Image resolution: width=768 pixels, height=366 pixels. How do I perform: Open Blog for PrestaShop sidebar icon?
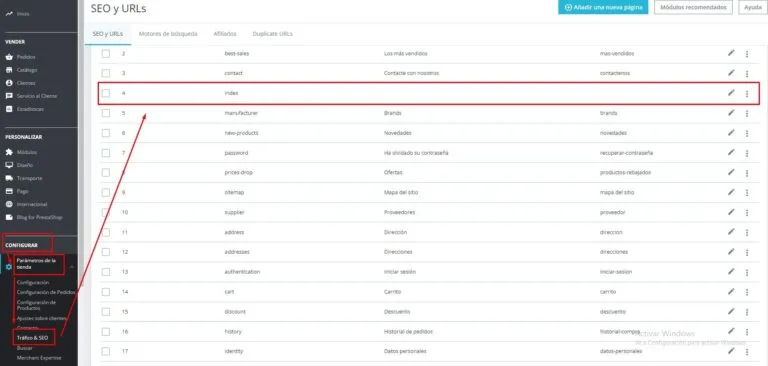pyautogui.click(x=9, y=217)
